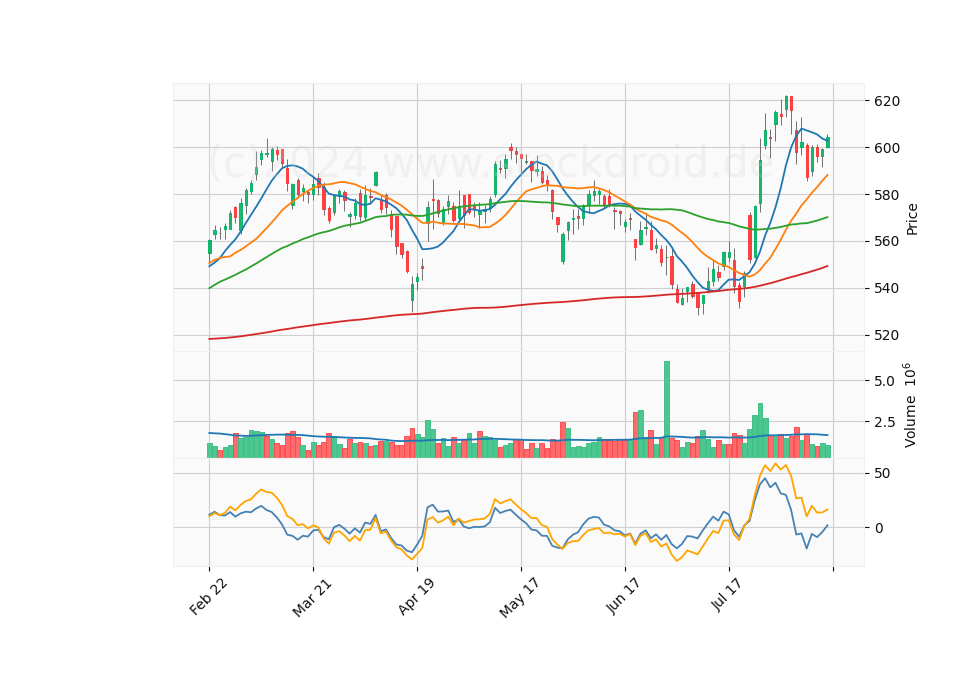The width and height of the screenshot is (960, 690).
Task: Click the 50 oscillator axis tick
Action: [x=882, y=474]
